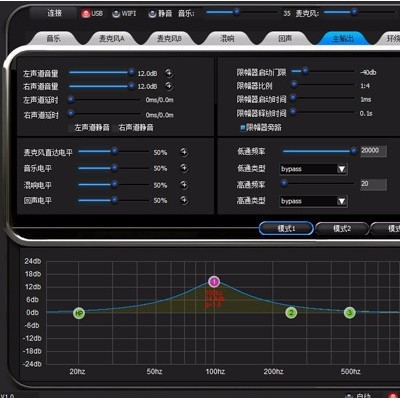Click the 麦克风直达电平 slider handle
400x400 pixels.
pos(114,151)
